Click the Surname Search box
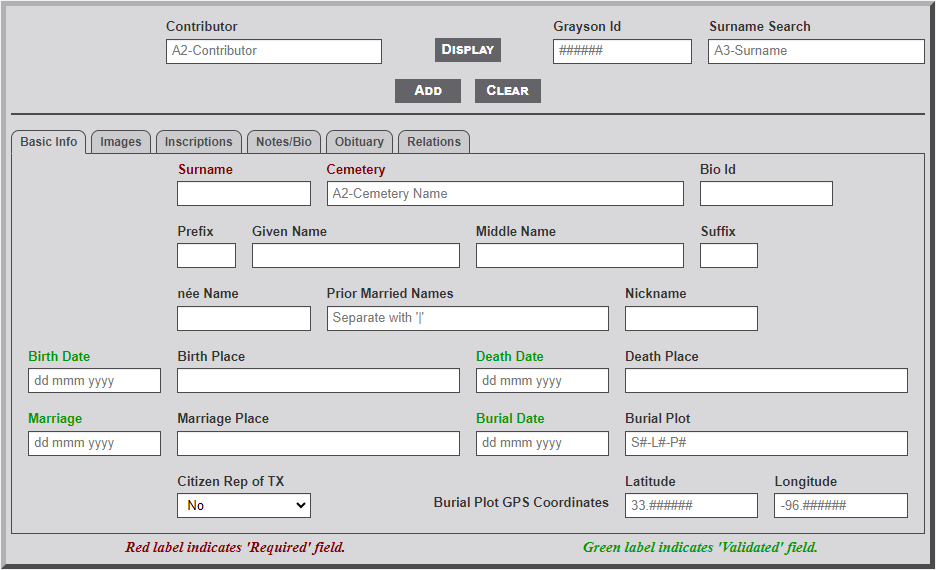Screen dimensions: 936x570 click(816, 52)
